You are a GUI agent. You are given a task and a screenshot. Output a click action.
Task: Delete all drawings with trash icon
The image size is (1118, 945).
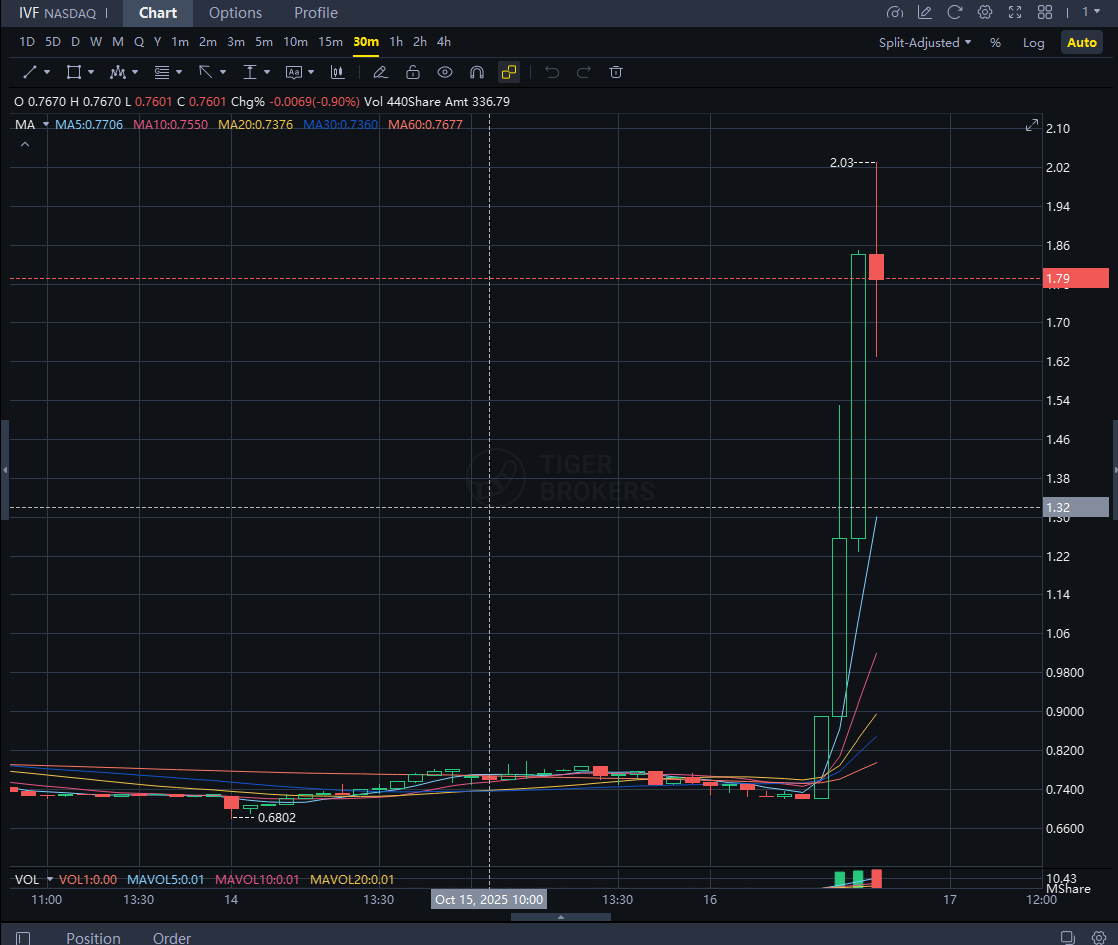click(616, 72)
